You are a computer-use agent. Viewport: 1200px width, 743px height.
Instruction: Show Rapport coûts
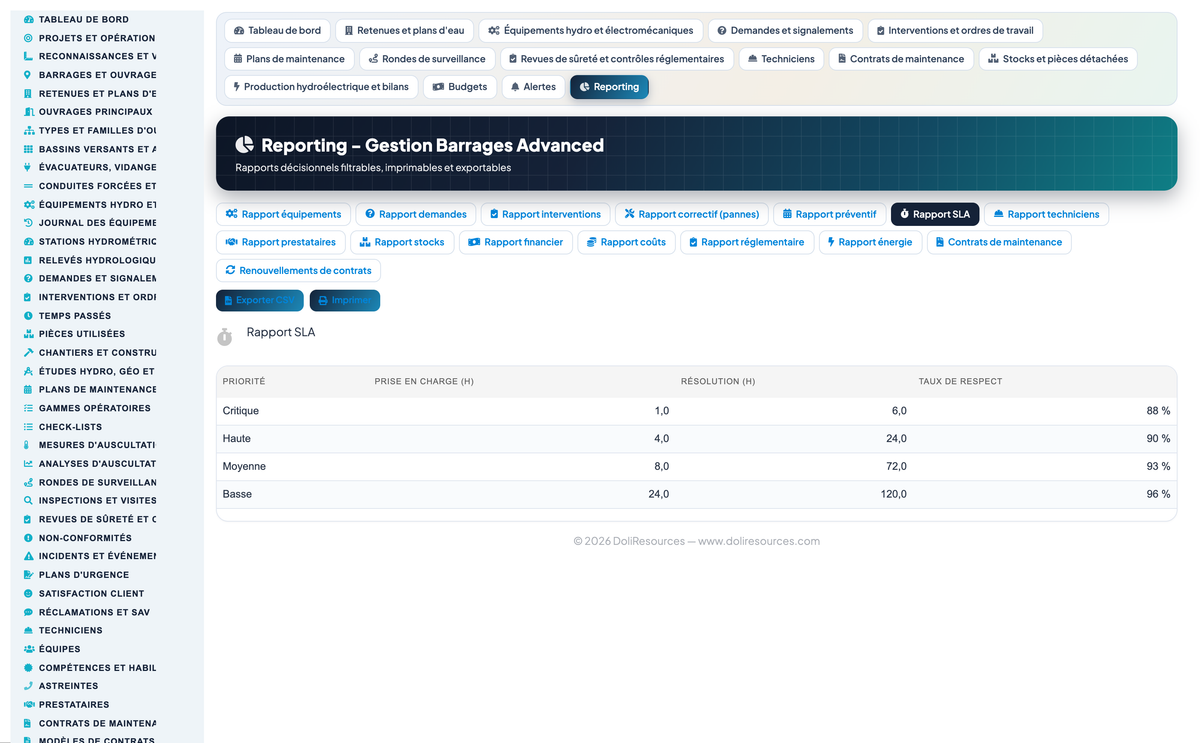pyautogui.click(x=626, y=242)
